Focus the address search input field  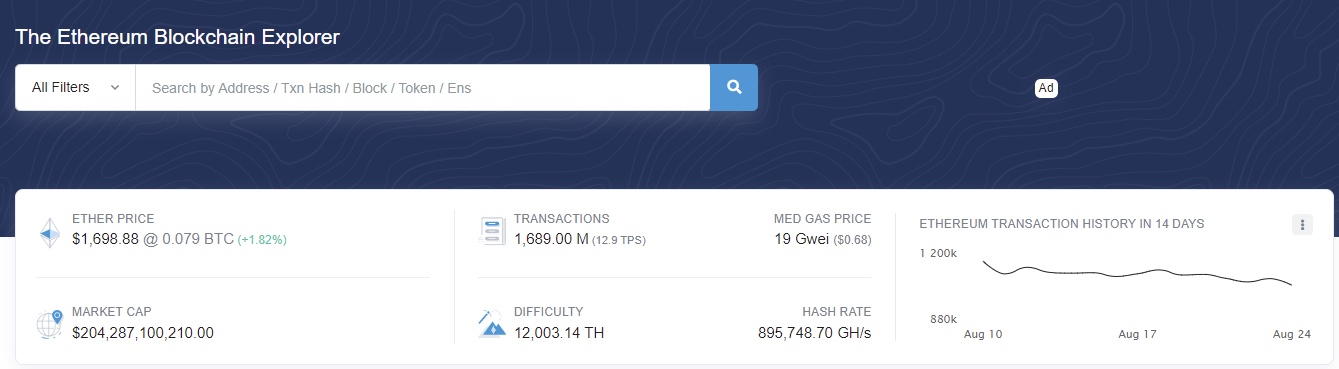(x=423, y=88)
